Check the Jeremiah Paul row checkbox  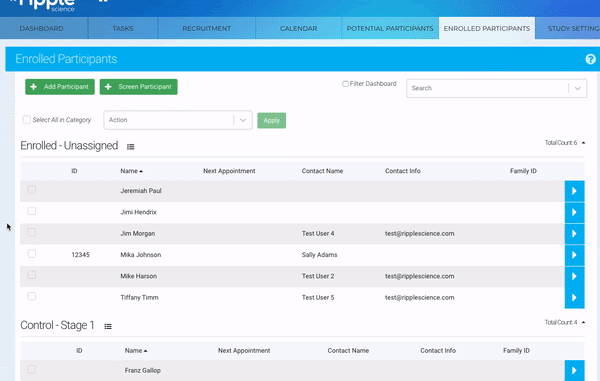tap(32, 190)
